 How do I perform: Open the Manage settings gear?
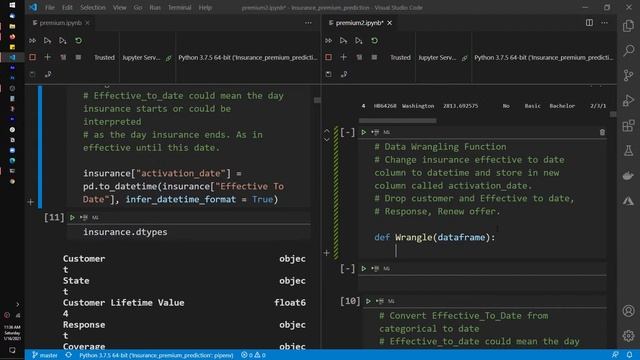coord(629,336)
